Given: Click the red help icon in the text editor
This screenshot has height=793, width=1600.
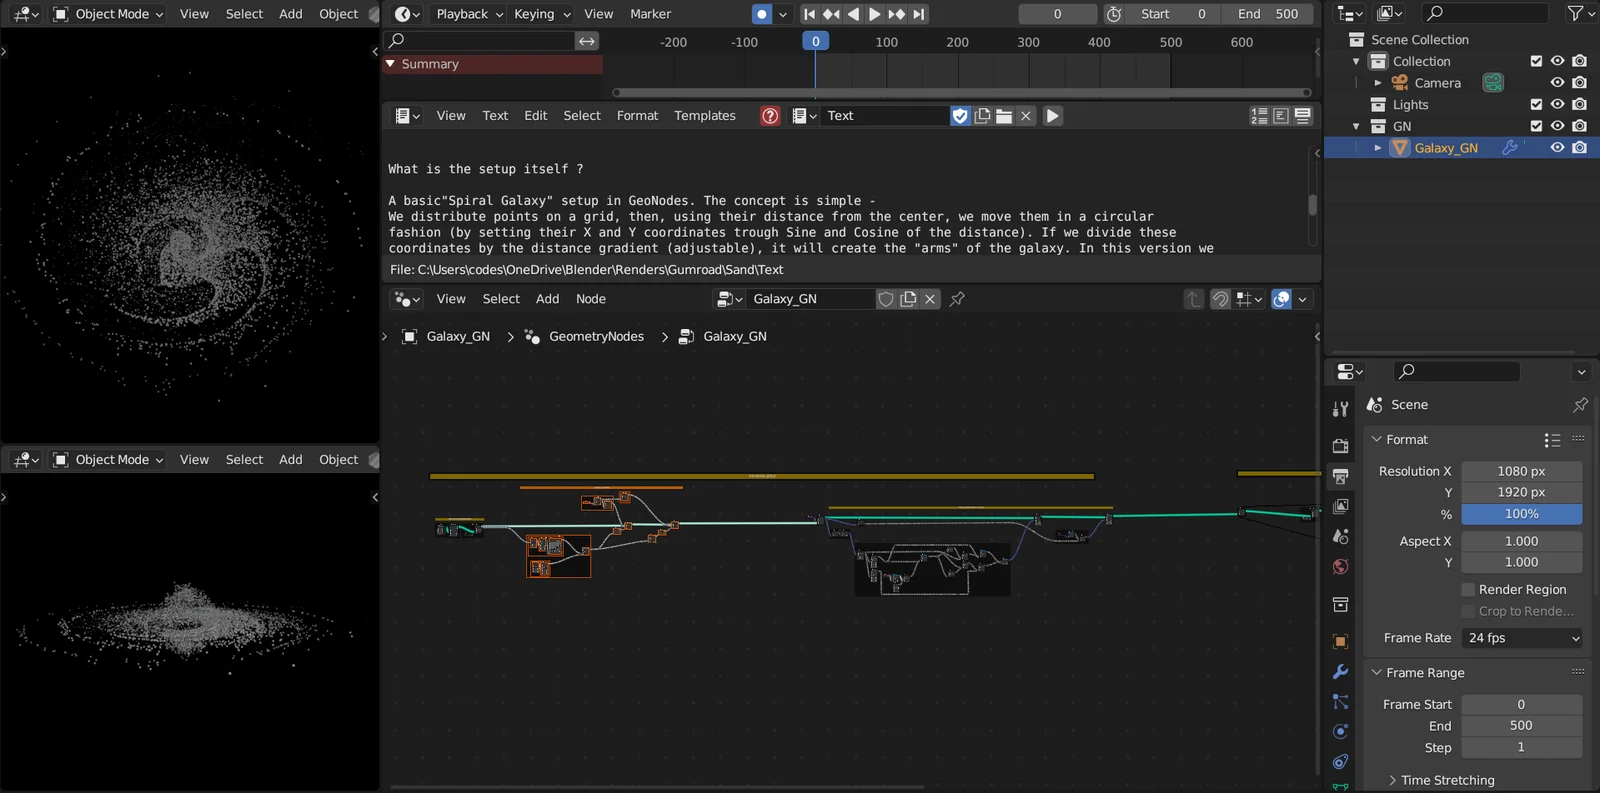Looking at the screenshot, I should 770,116.
